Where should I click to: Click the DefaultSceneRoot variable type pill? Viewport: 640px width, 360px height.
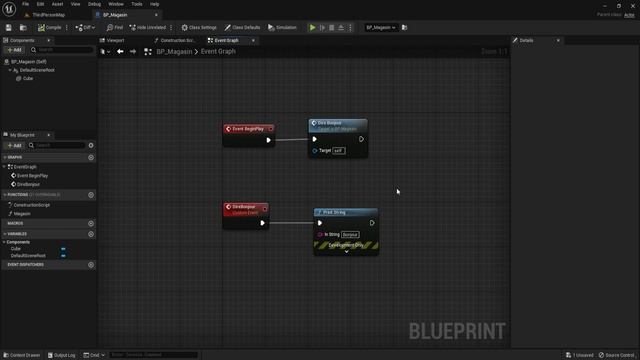pos(63,256)
